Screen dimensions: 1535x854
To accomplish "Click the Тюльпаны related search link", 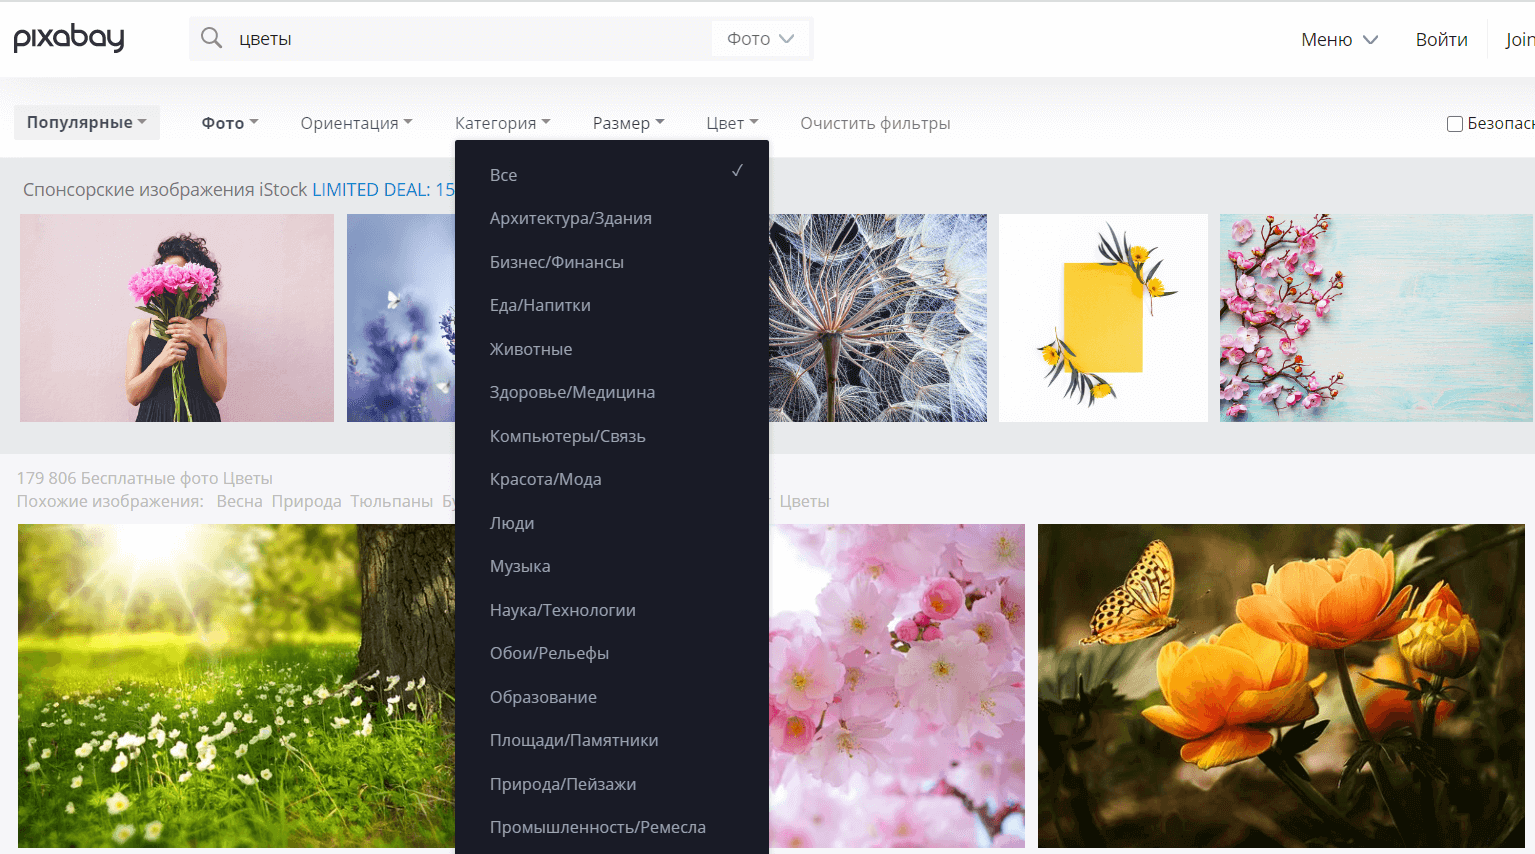I will click(391, 501).
